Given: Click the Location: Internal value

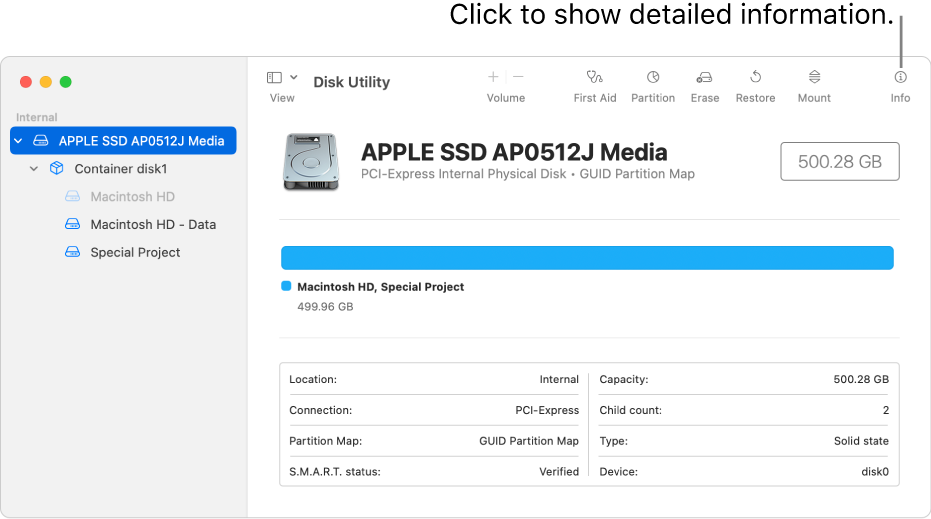Looking at the screenshot, I should pyautogui.click(x=559, y=379).
